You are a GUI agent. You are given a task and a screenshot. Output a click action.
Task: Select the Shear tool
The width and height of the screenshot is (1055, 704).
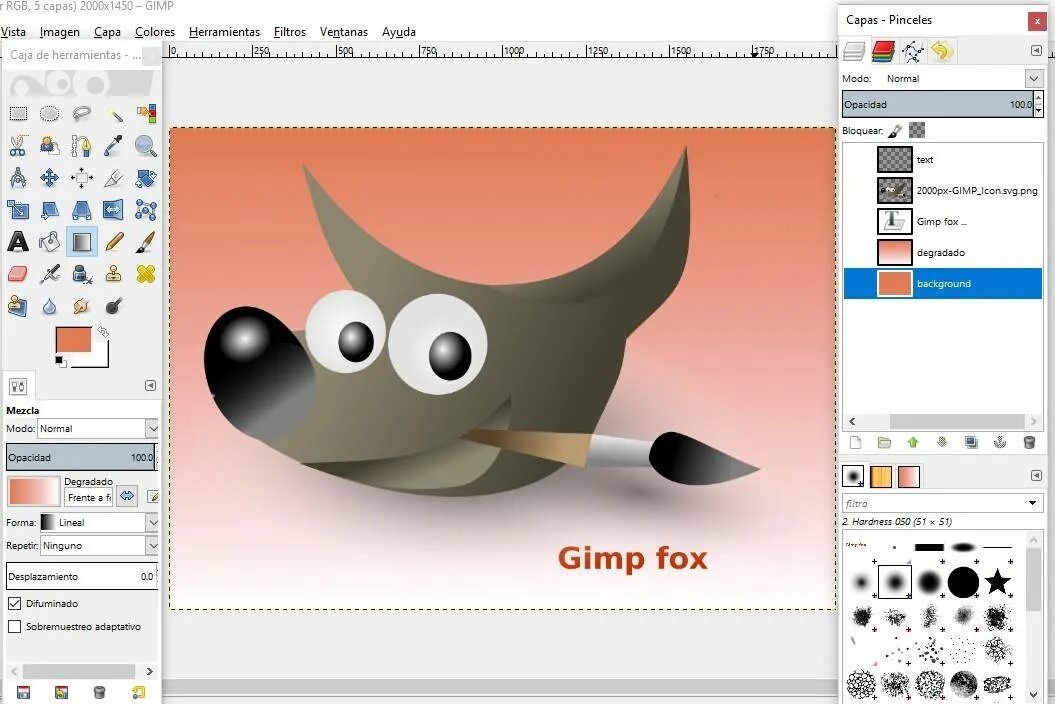49,210
